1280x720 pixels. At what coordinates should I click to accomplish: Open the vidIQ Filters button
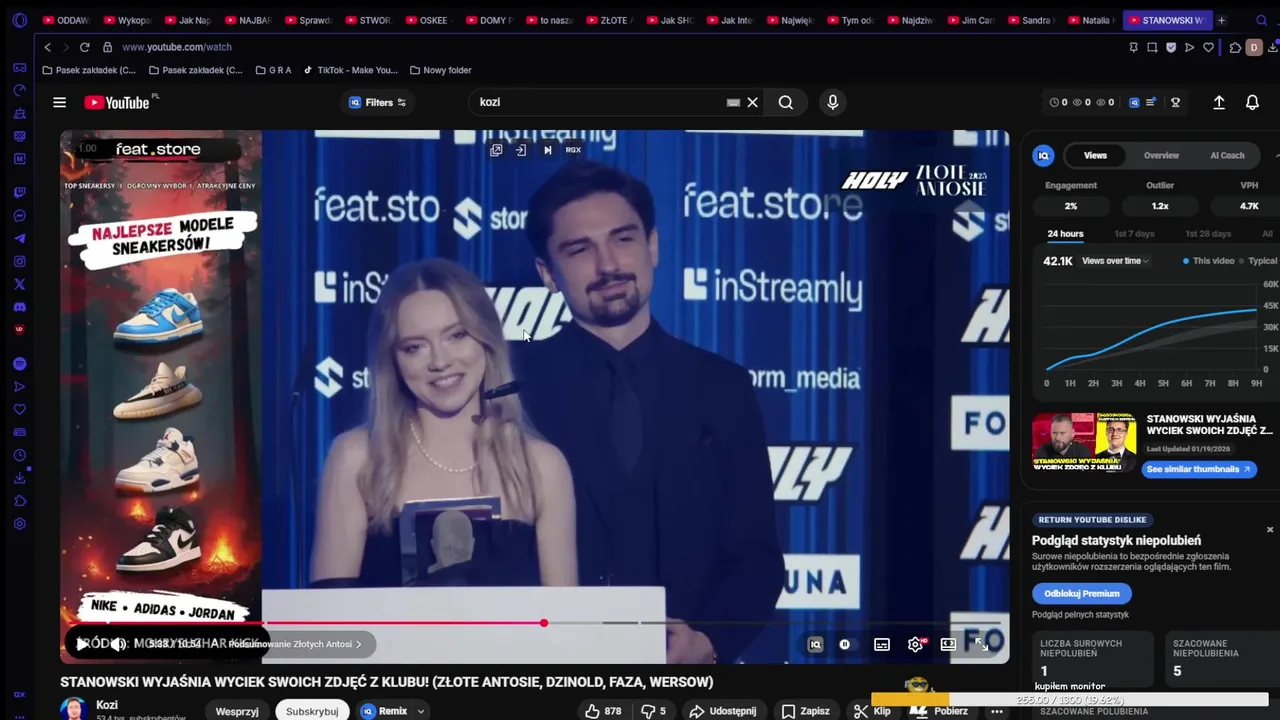[377, 102]
